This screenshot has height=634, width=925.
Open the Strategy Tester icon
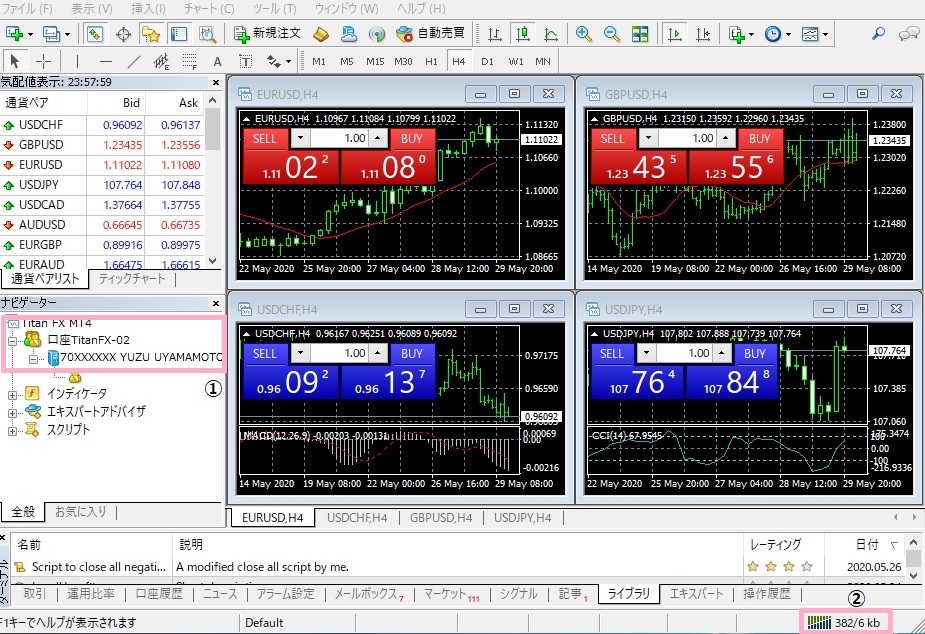pyautogui.click(x=208, y=34)
